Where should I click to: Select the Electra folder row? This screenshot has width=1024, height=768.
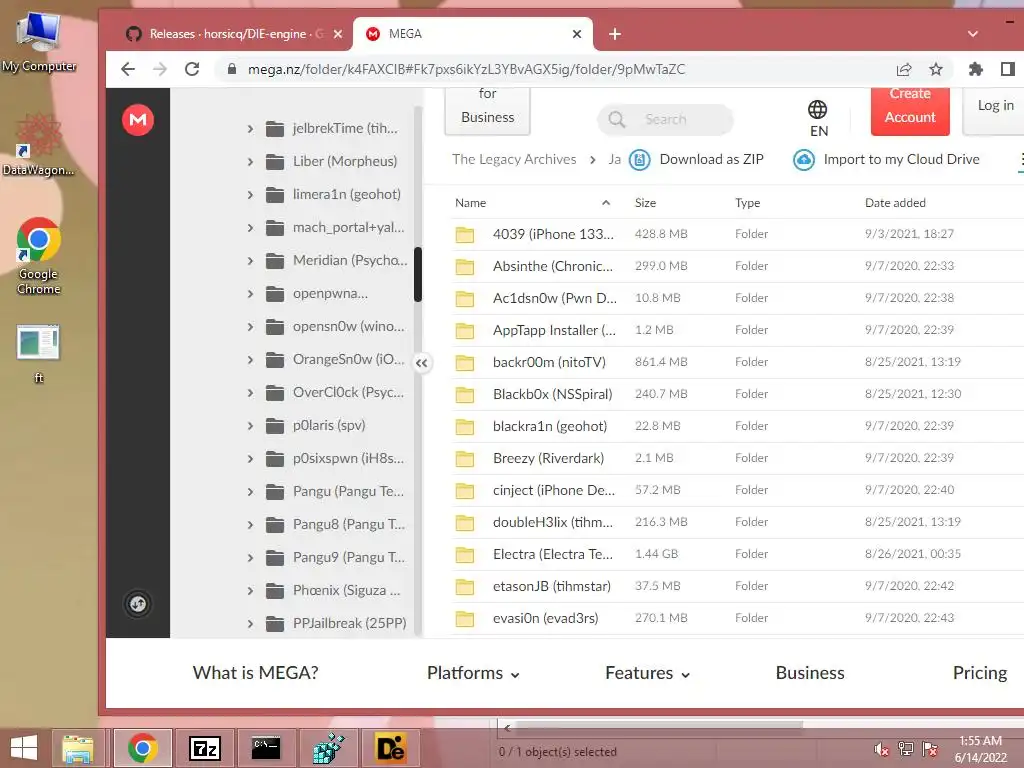(738, 554)
